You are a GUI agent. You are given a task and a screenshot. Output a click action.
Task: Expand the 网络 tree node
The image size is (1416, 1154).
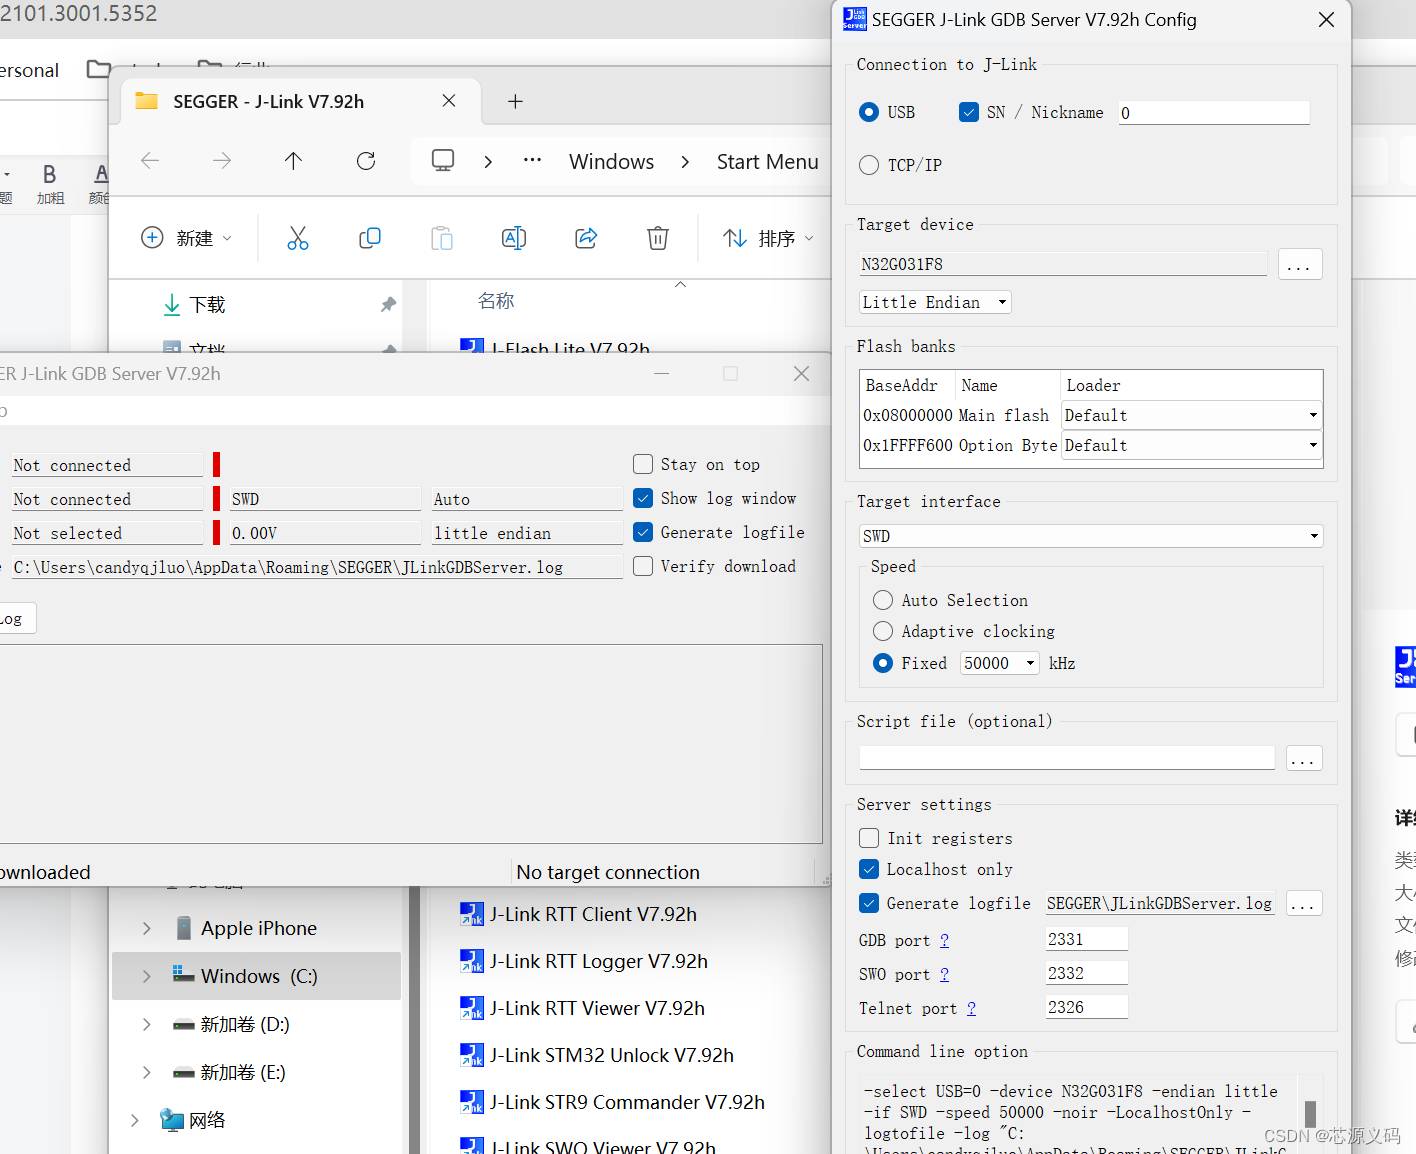135,1120
